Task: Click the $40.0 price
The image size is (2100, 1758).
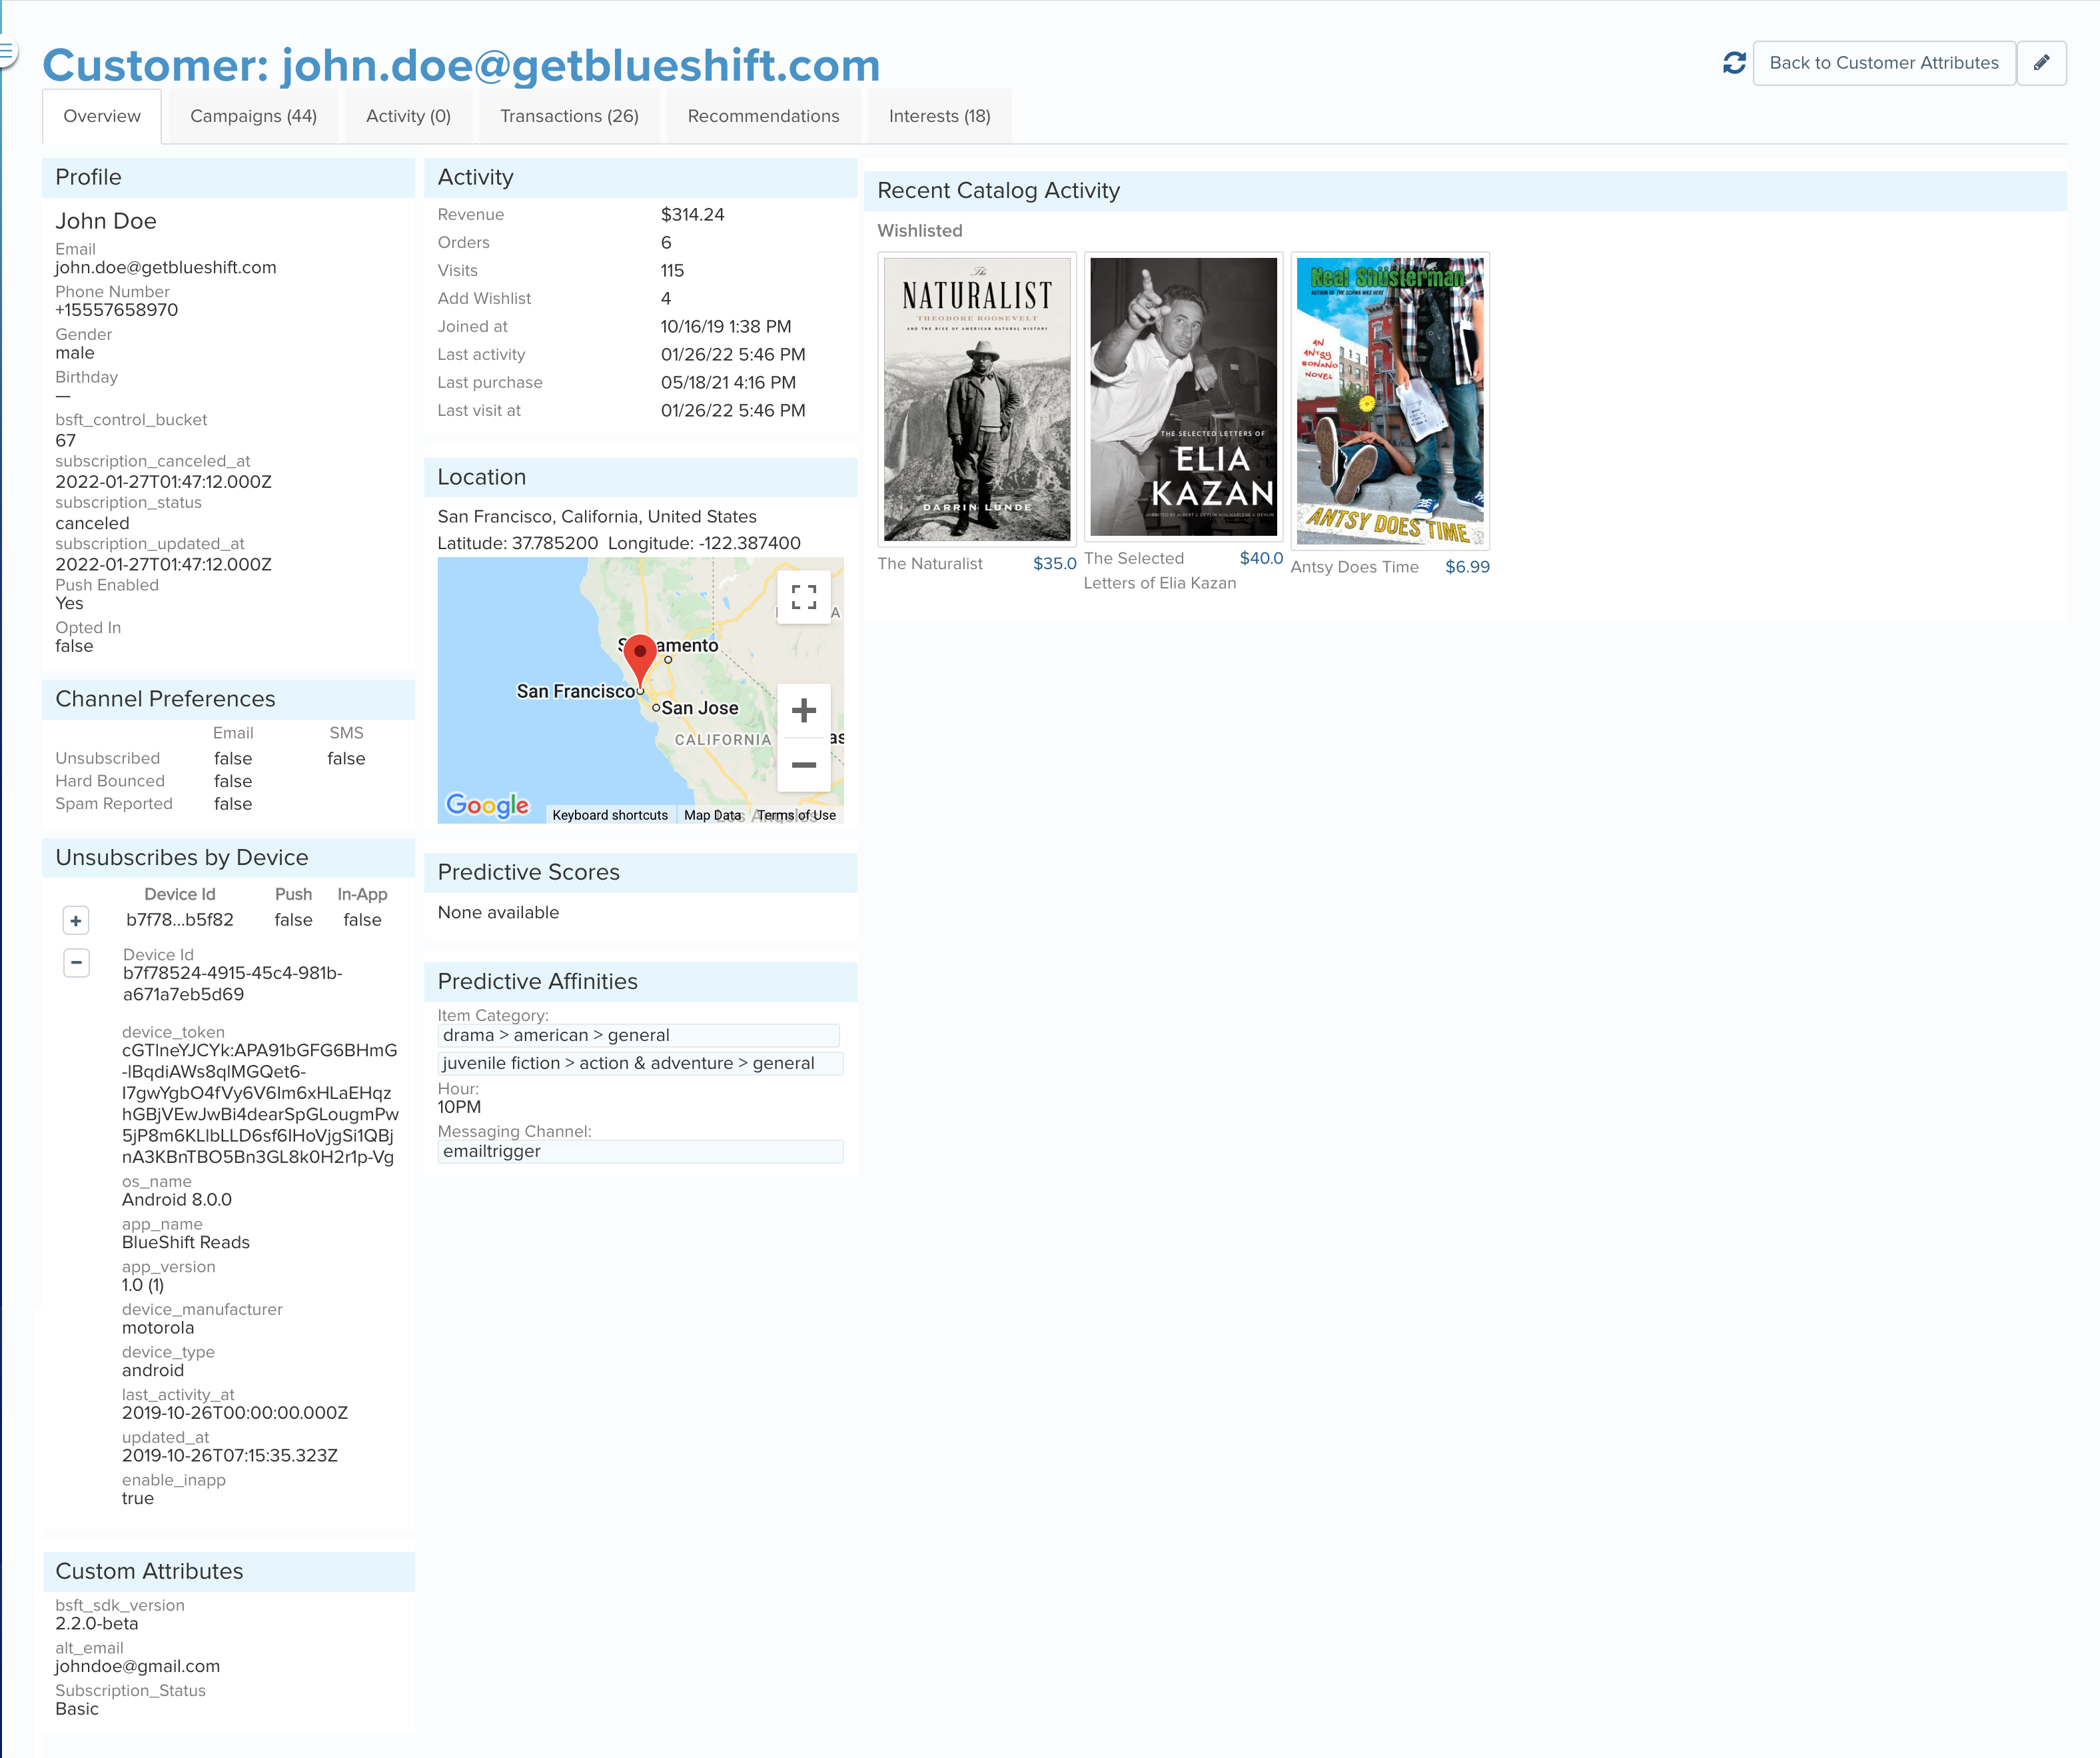Action: 1261,558
